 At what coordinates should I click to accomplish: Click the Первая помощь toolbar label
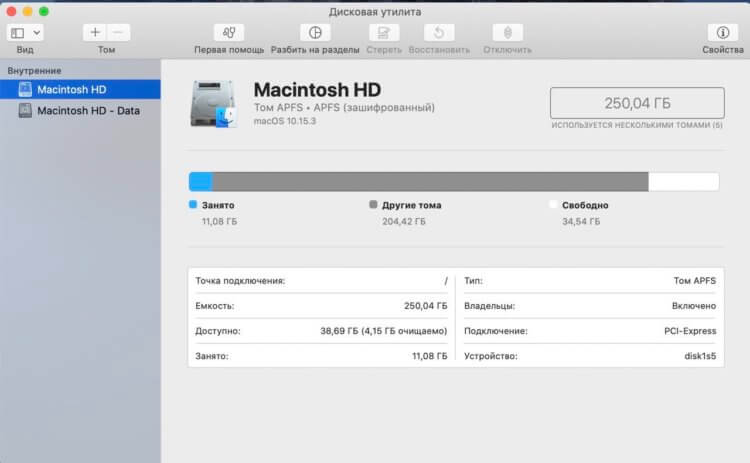(229, 50)
